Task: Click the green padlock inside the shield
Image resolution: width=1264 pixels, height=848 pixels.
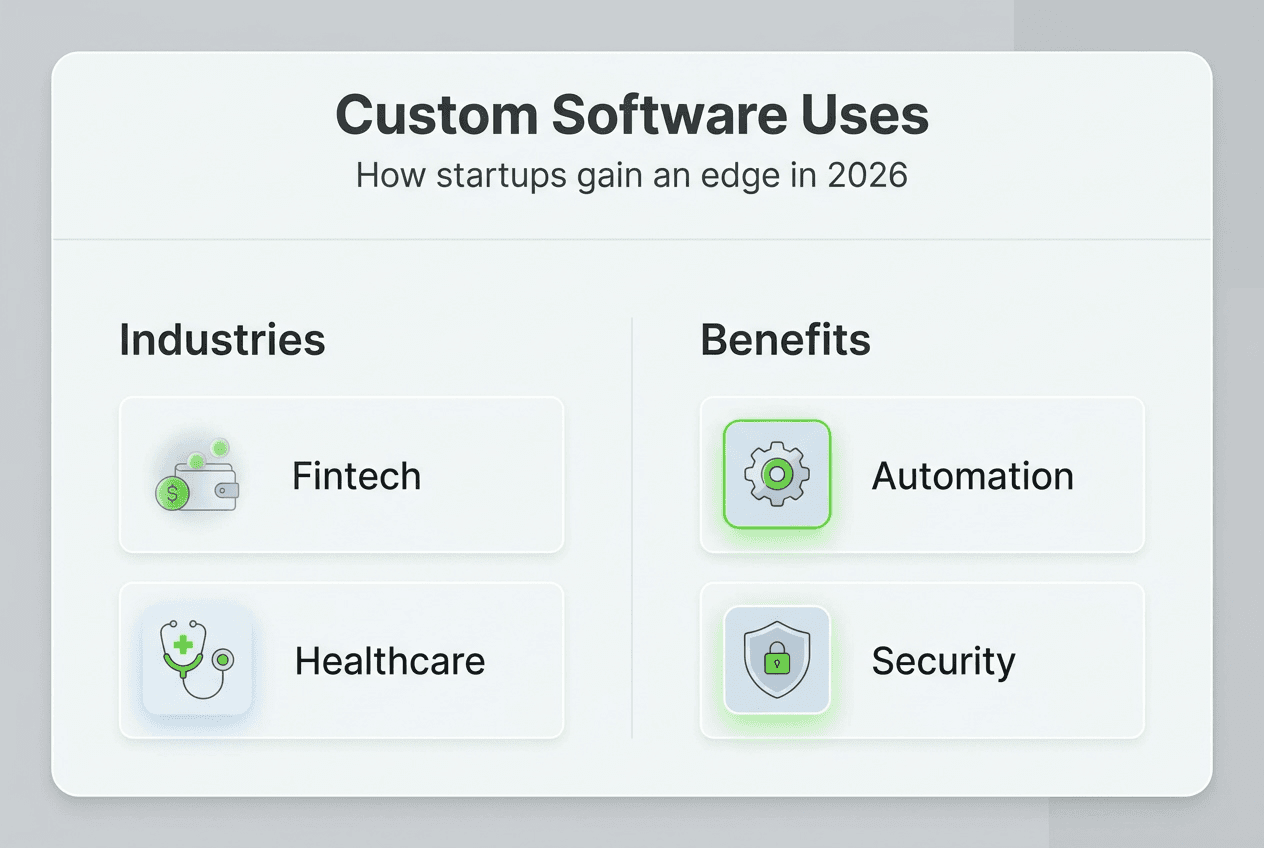Action: 777,661
